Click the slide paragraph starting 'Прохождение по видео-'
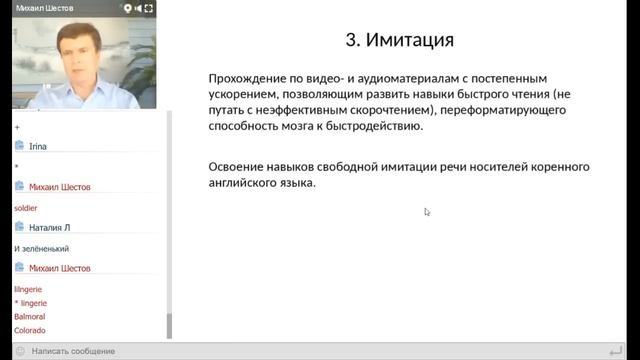This screenshot has width=640, height=360. coord(389,102)
